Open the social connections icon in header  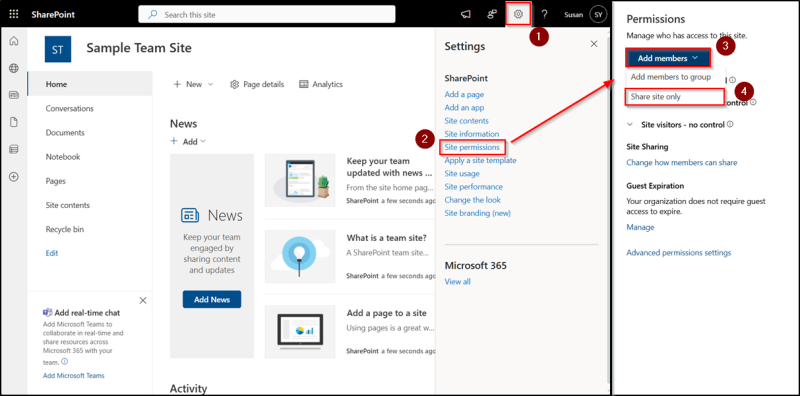pyautogui.click(x=492, y=14)
